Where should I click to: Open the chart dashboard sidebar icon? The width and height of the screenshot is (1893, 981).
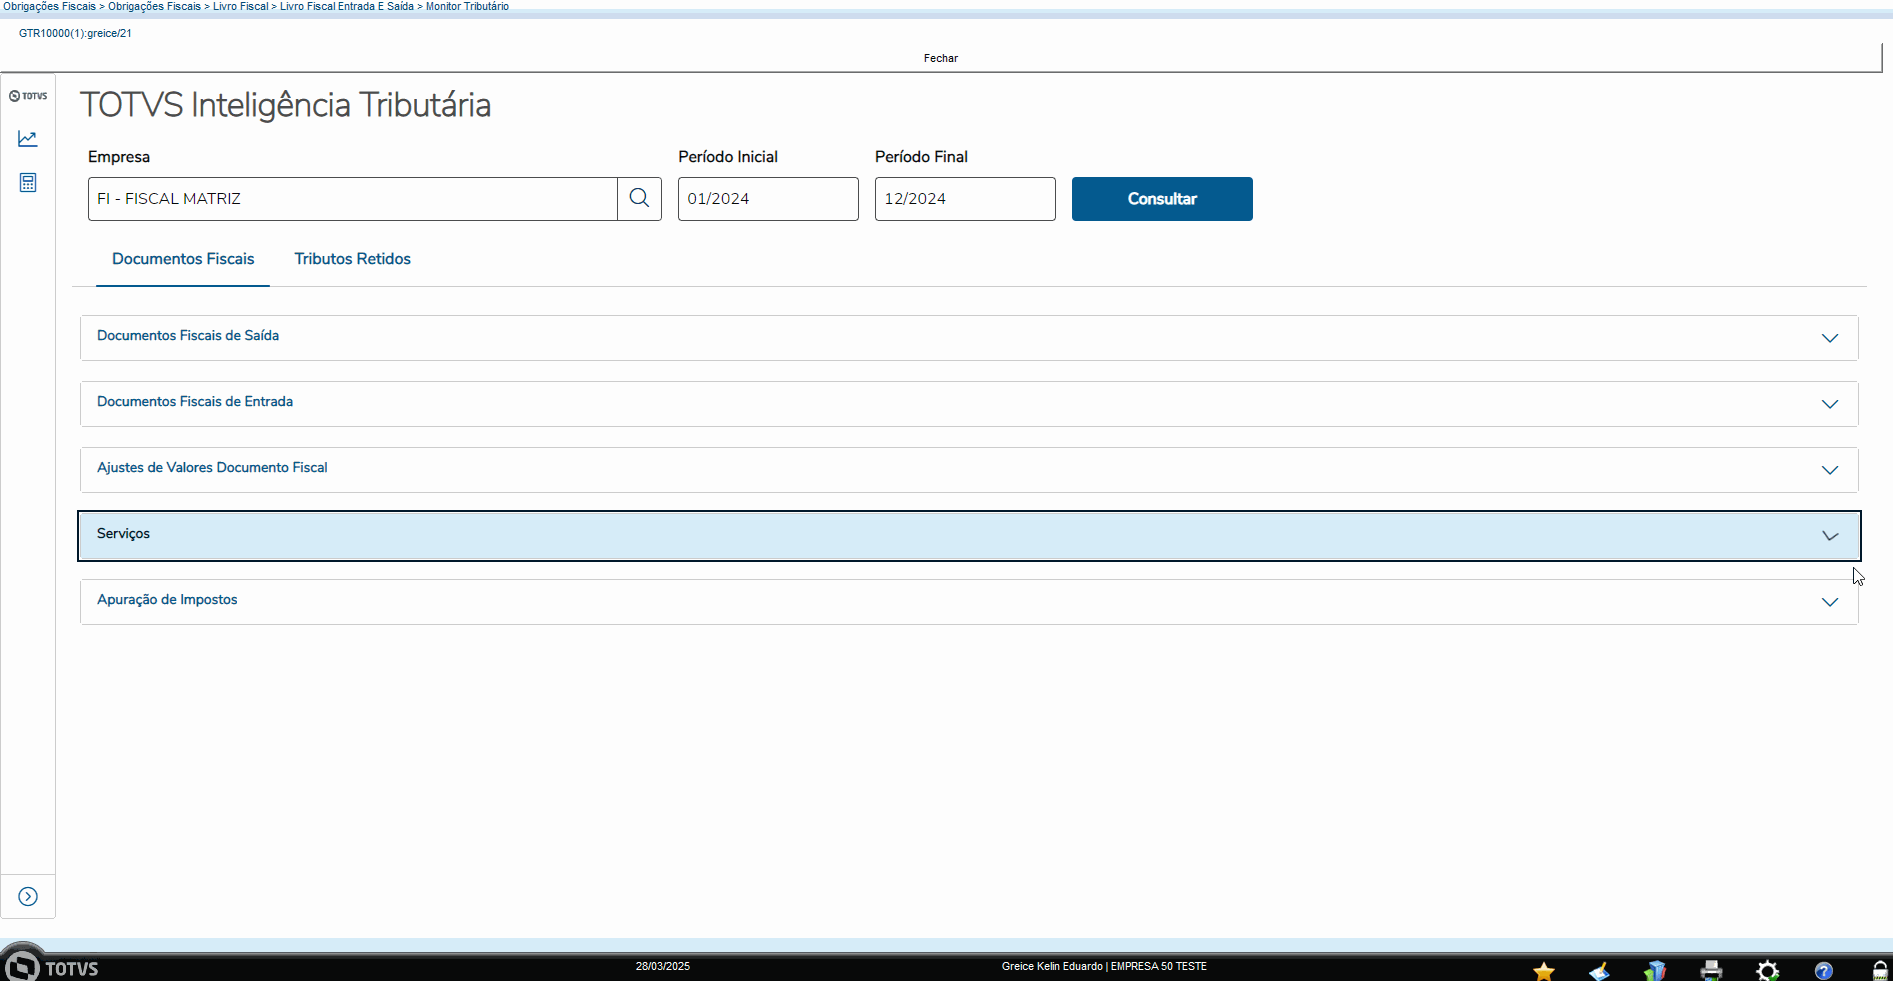pyautogui.click(x=28, y=138)
